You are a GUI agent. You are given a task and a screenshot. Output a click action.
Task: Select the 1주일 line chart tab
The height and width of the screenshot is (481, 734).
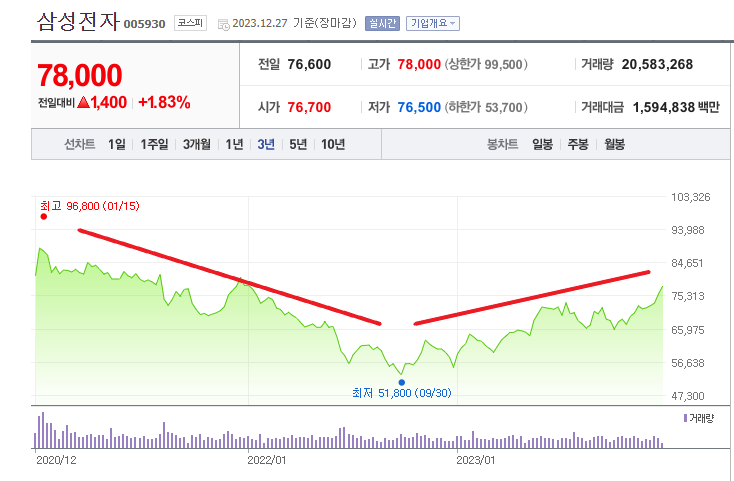[x=154, y=144]
